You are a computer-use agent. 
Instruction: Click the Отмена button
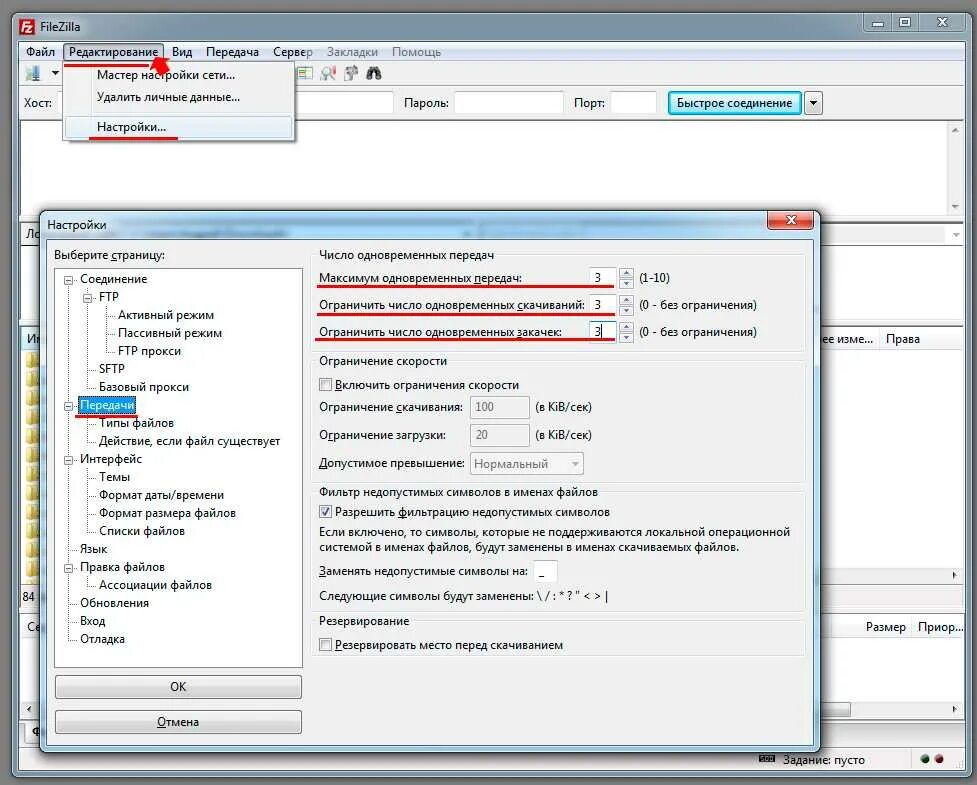point(178,721)
